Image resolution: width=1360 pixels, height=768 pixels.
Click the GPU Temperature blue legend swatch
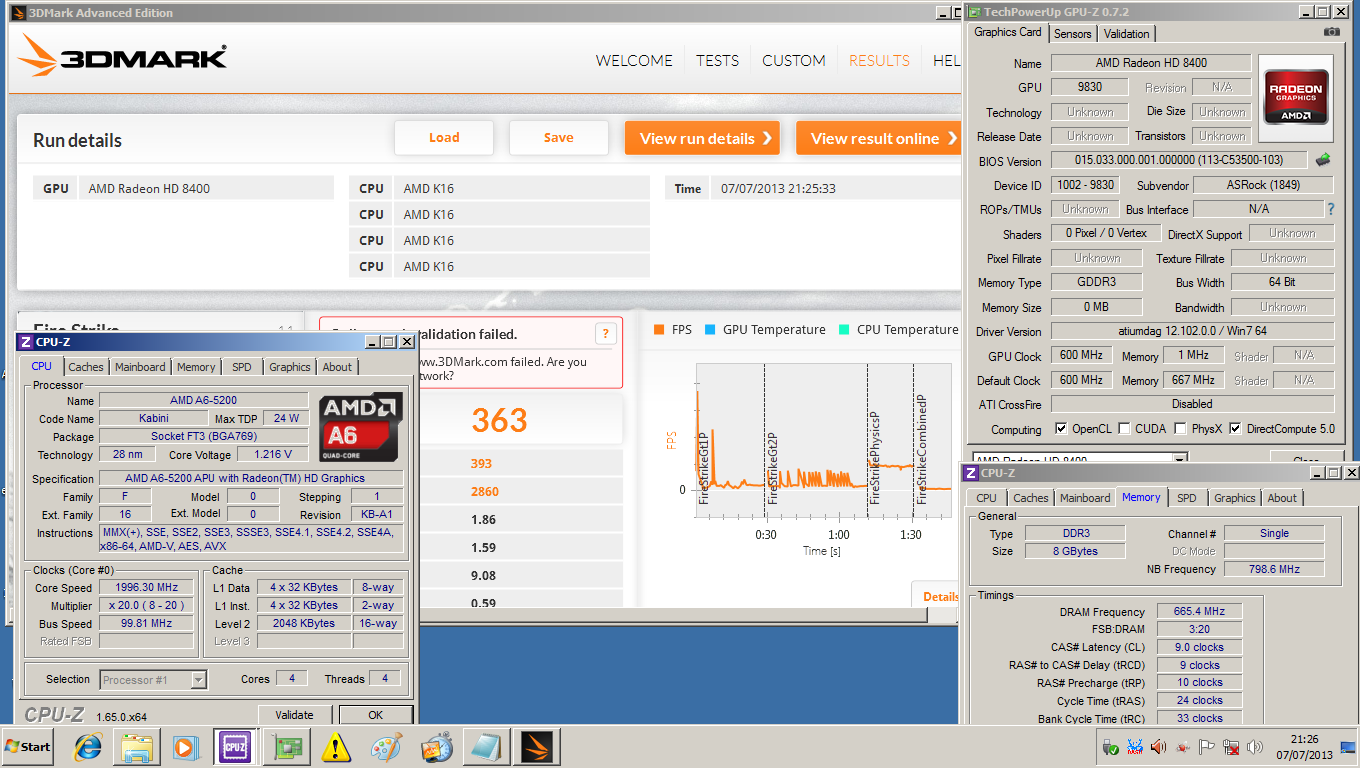(x=710, y=329)
